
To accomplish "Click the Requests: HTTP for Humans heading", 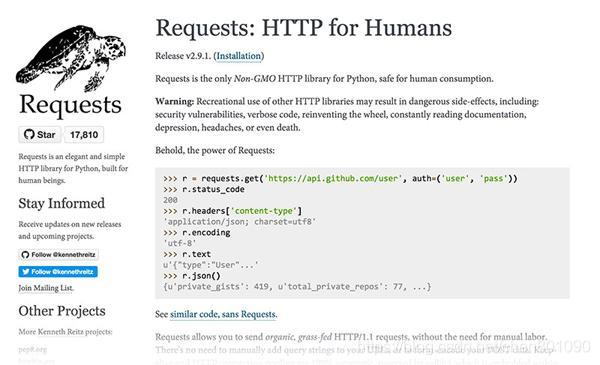I will [303, 28].
